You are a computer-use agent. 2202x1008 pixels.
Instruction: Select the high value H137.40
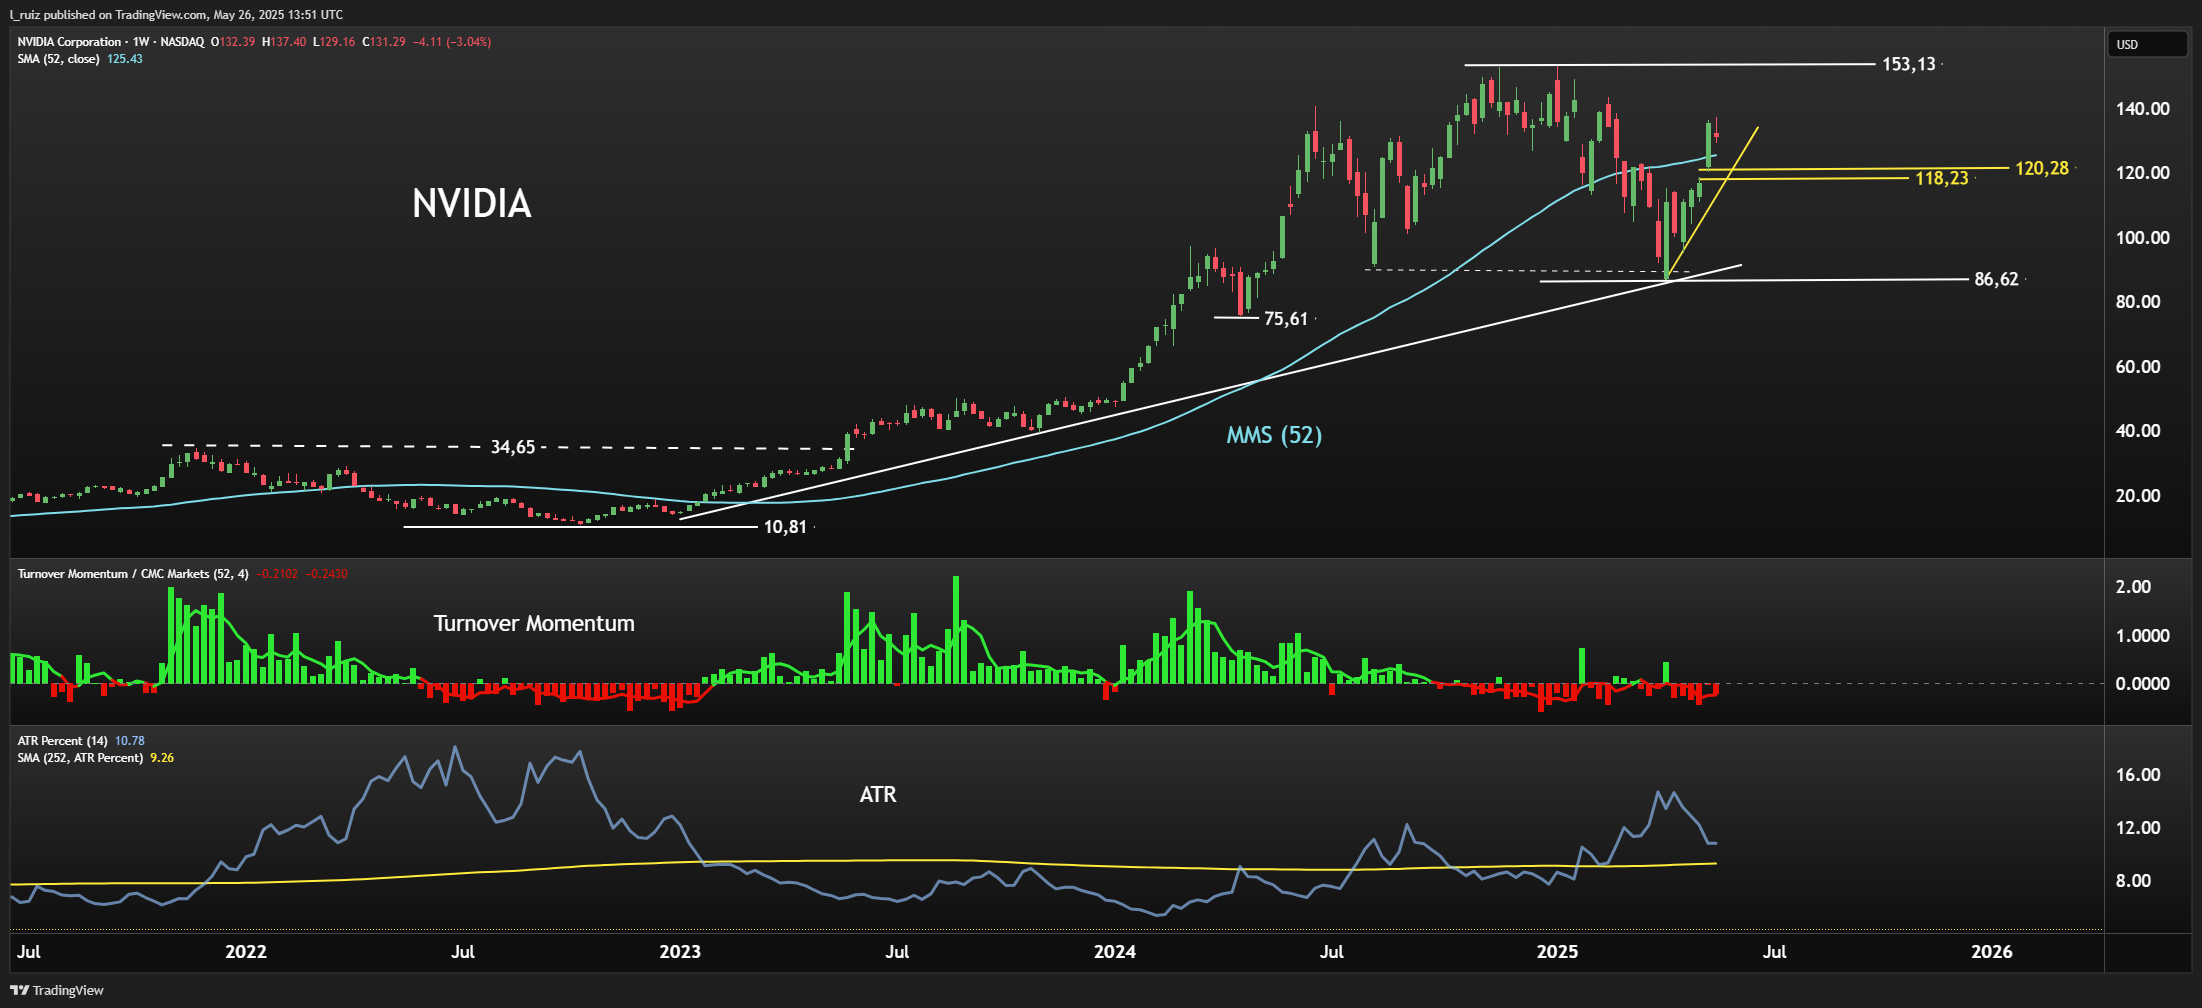click(284, 42)
